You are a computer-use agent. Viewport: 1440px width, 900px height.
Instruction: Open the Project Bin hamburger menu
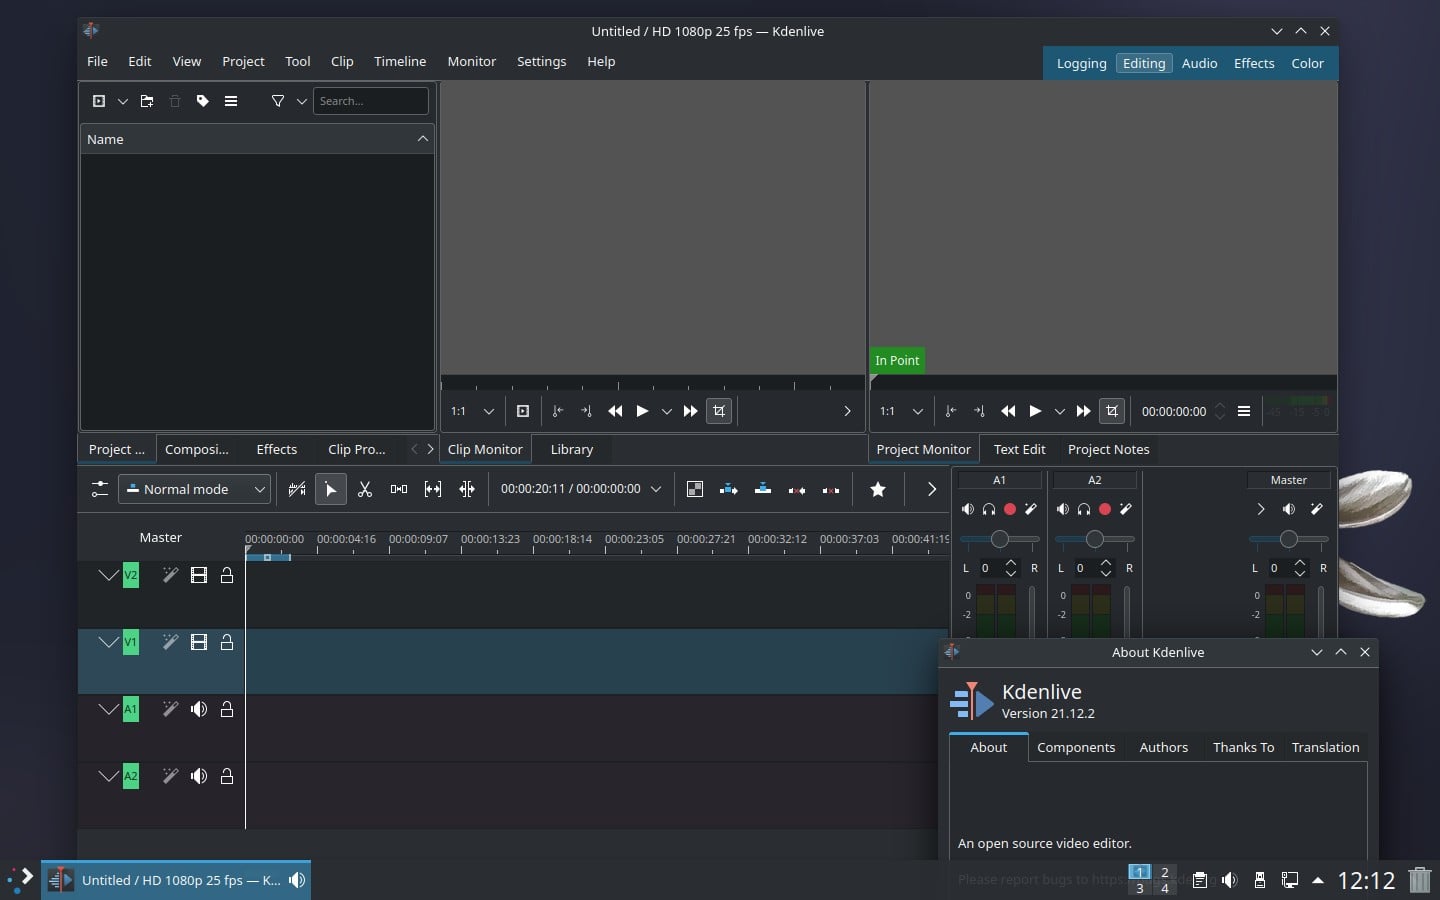pyautogui.click(x=231, y=101)
